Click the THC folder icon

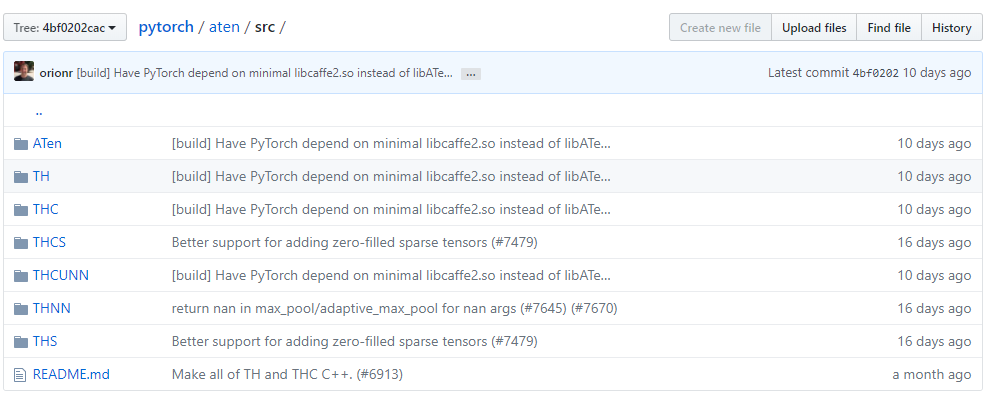(21, 210)
